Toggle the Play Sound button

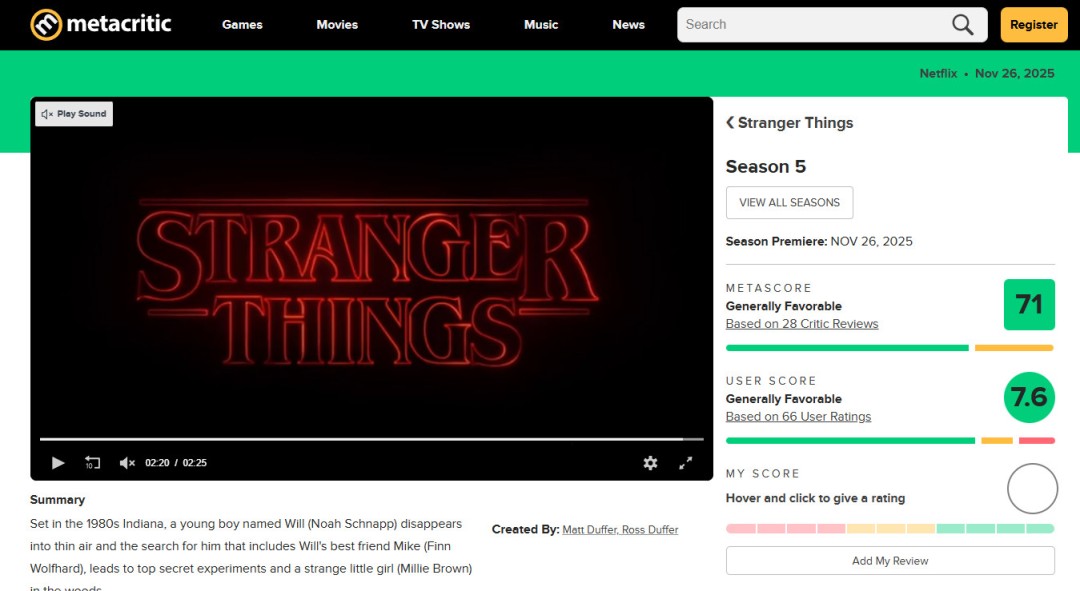click(74, 114)
